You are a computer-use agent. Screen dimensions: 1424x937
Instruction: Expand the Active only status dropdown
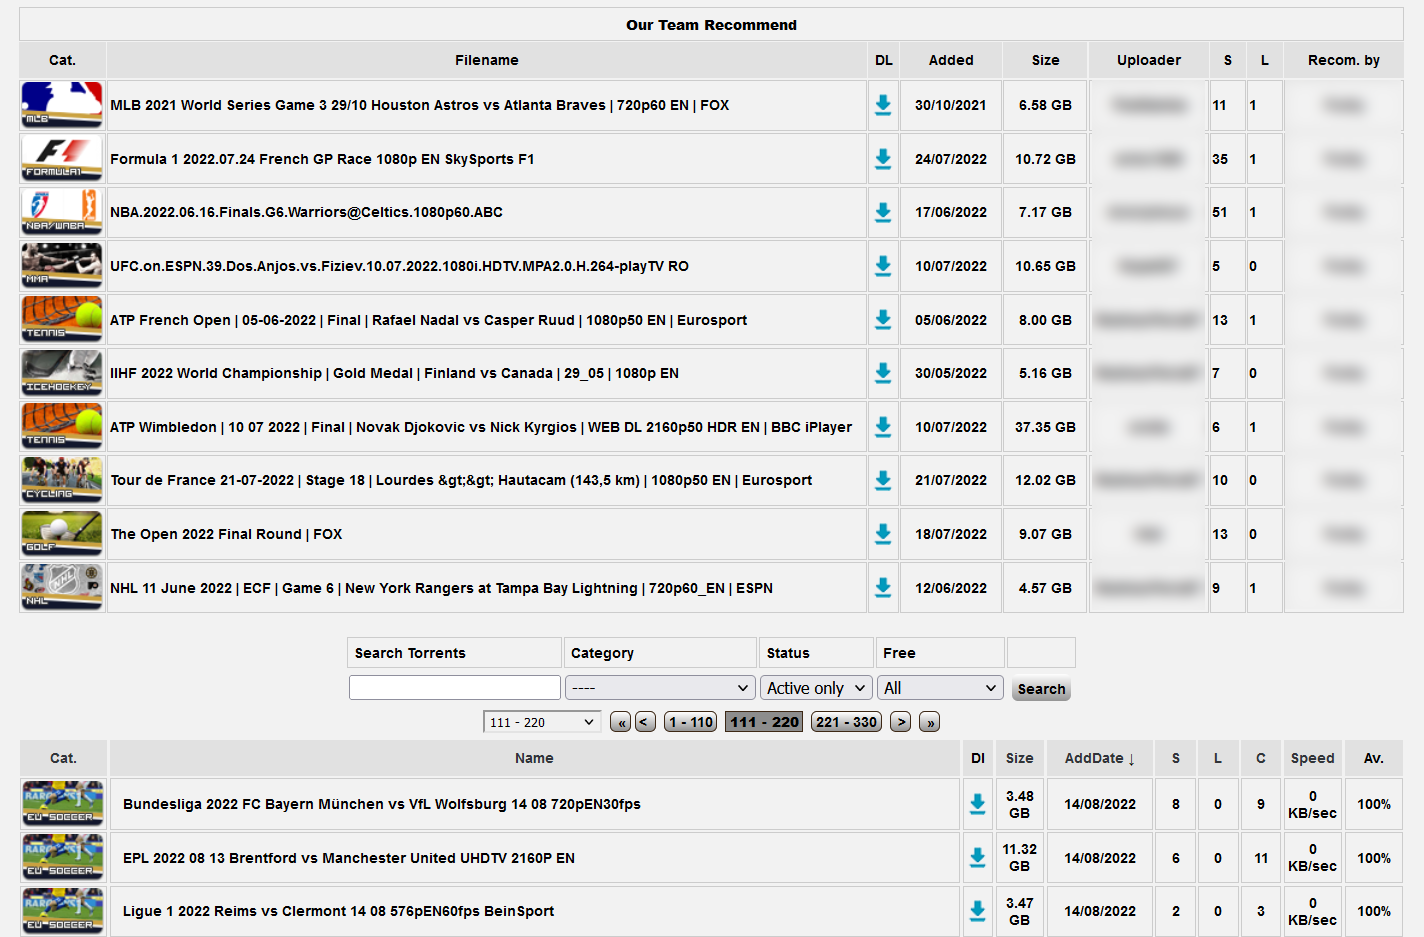815,688
